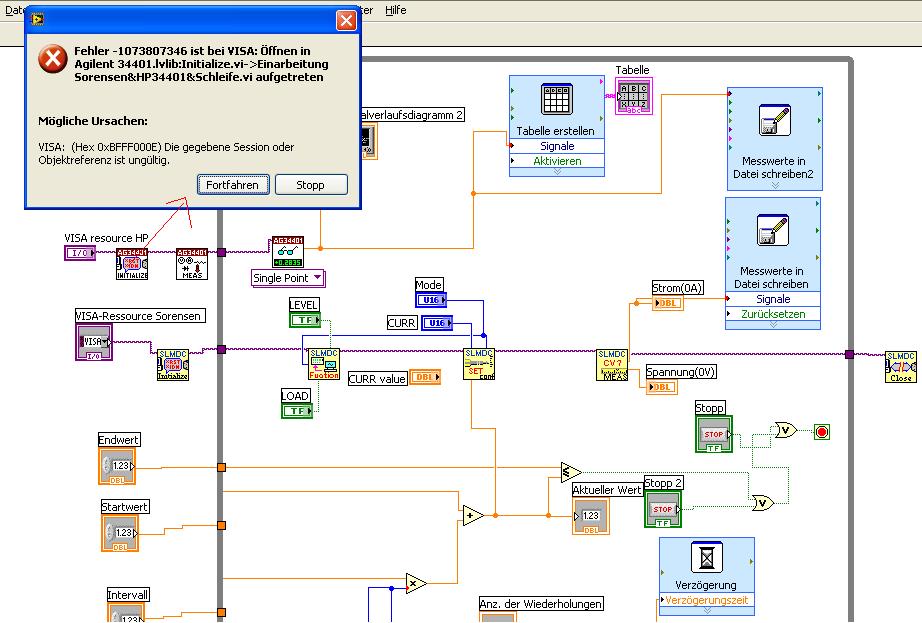Select the Messwerte in Datei schreiben2 icon
Screen dimensions: 922x623
click(x=774, y=120)
